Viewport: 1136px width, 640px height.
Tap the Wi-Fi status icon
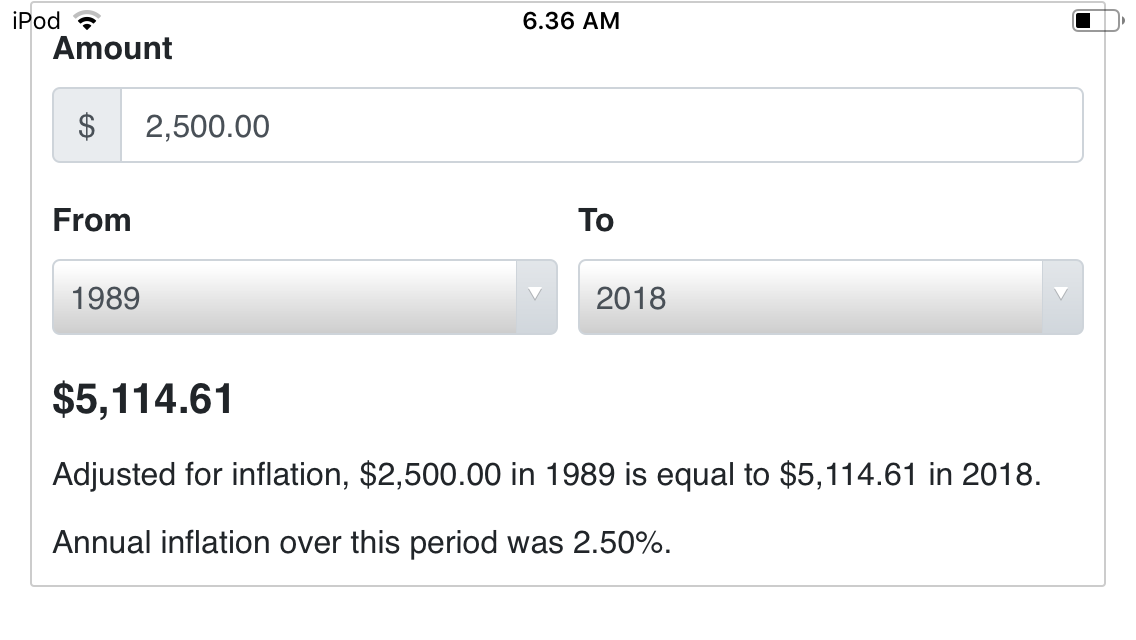pos(87,20)
